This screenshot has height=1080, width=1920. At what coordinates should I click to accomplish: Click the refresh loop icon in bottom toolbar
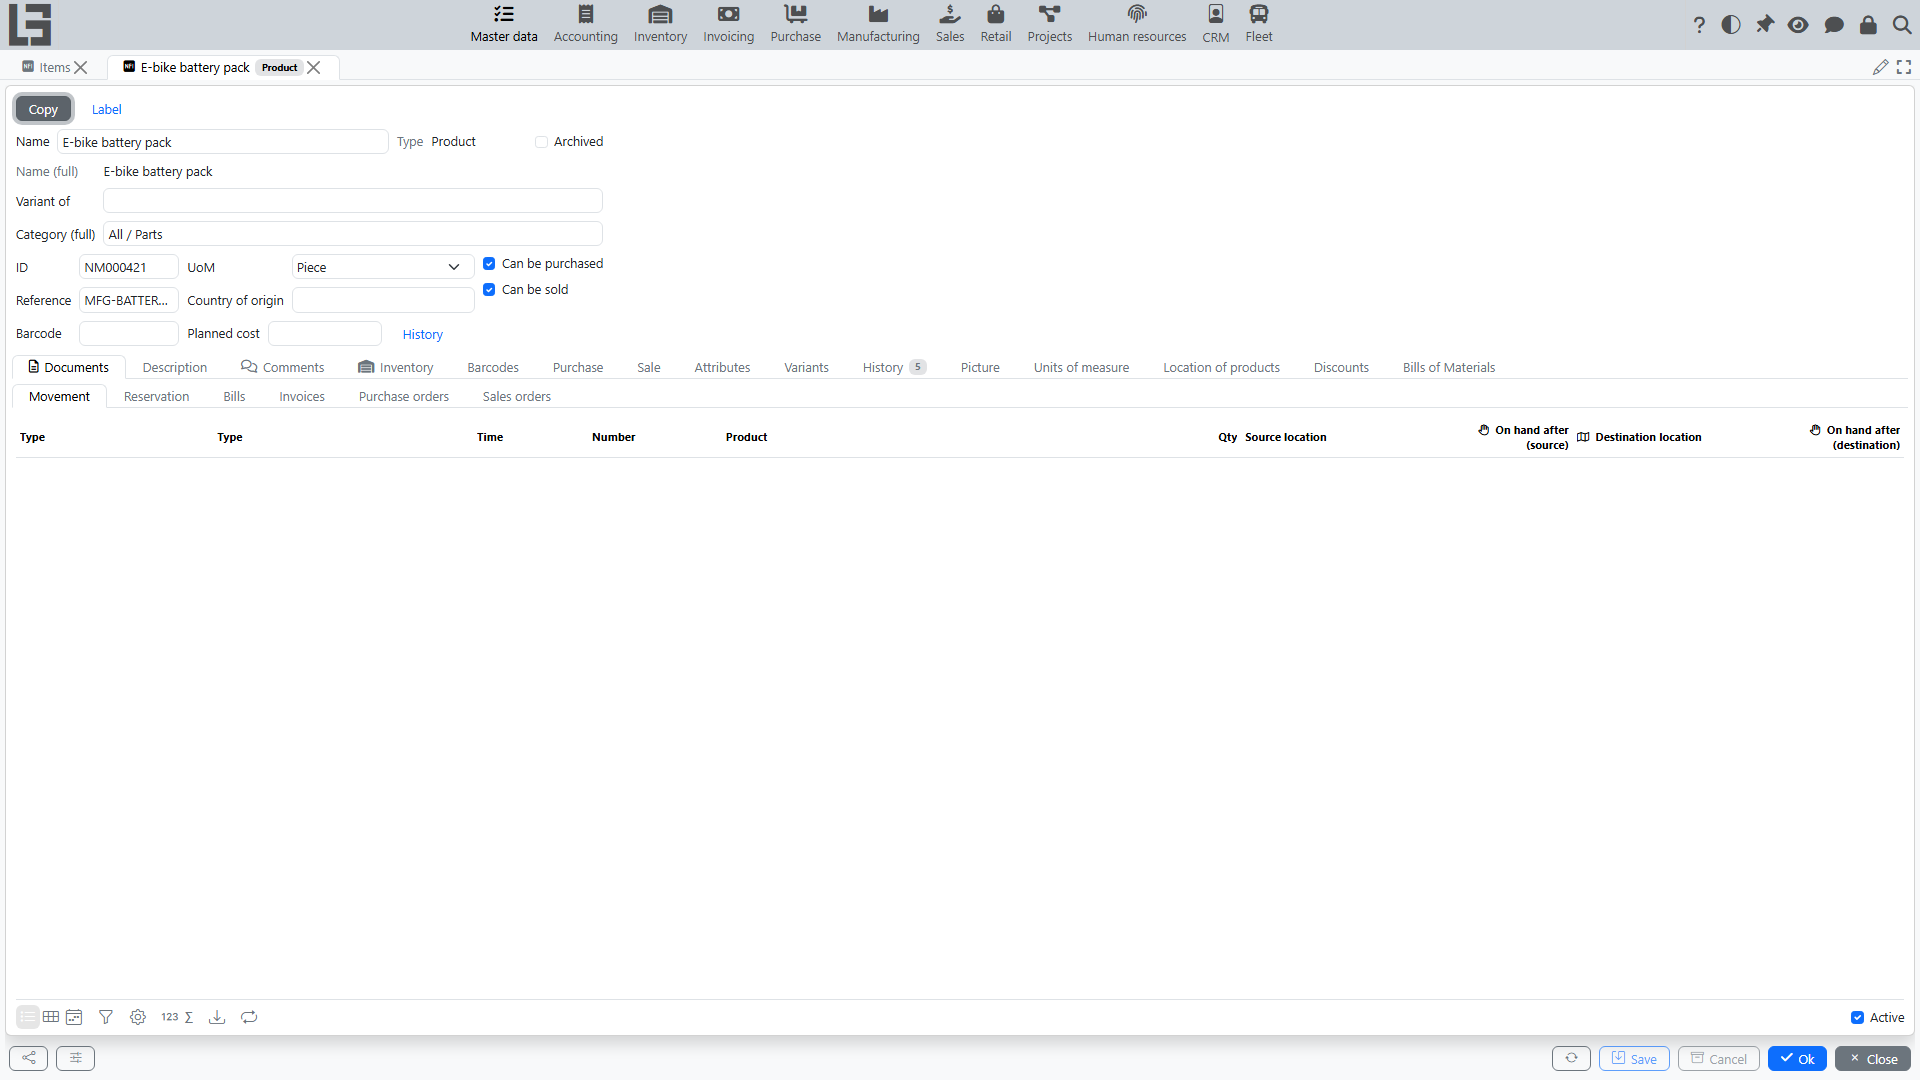click(249, 1017)
